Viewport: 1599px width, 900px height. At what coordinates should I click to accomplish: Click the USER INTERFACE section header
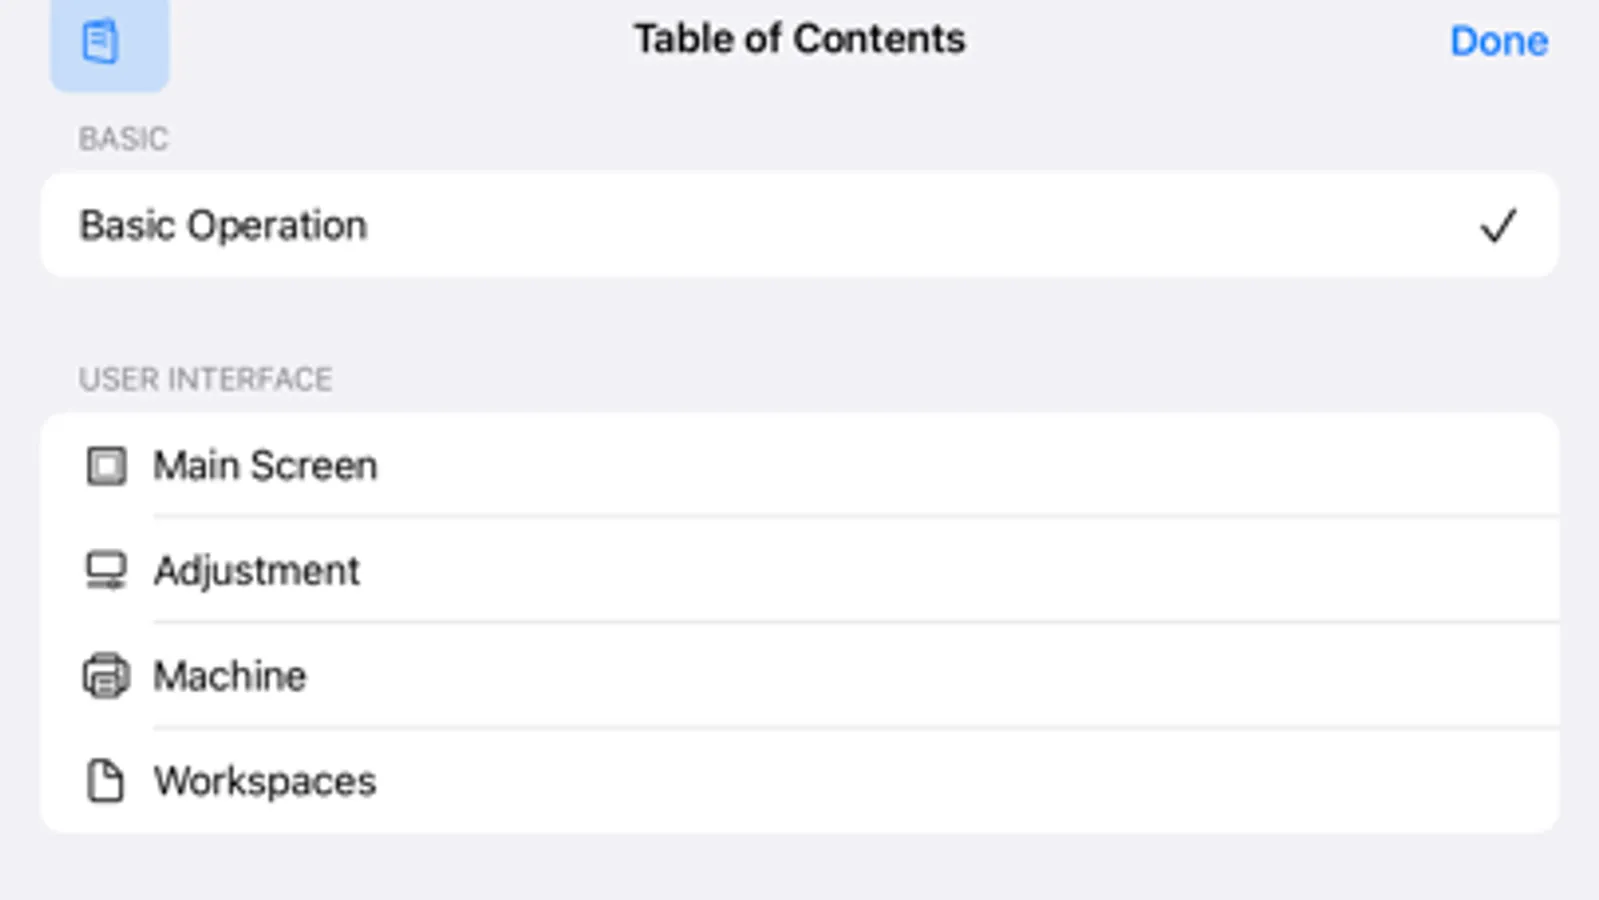(206, 379)
